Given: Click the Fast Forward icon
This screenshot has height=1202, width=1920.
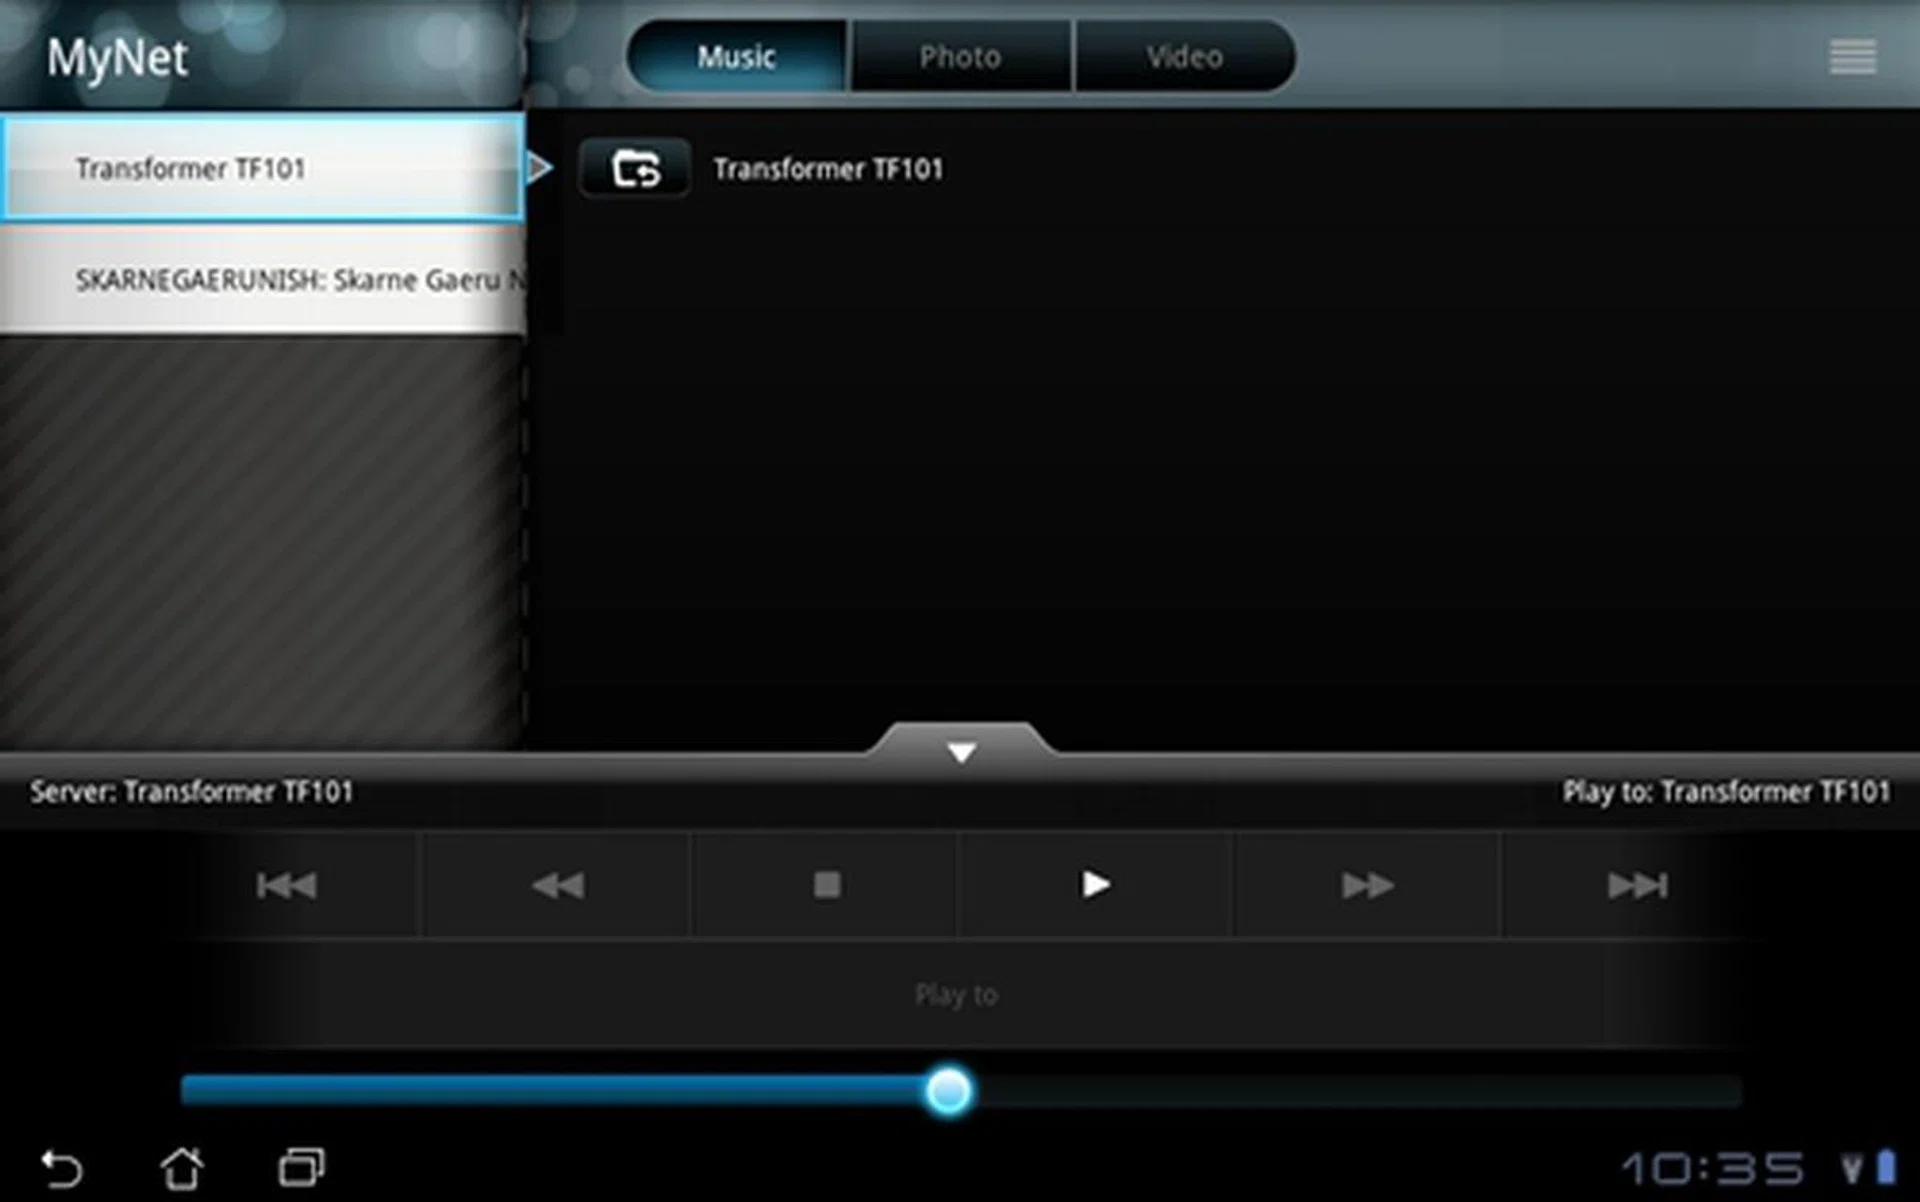Looking at the screenshot, I should [x=1366, y=884].
